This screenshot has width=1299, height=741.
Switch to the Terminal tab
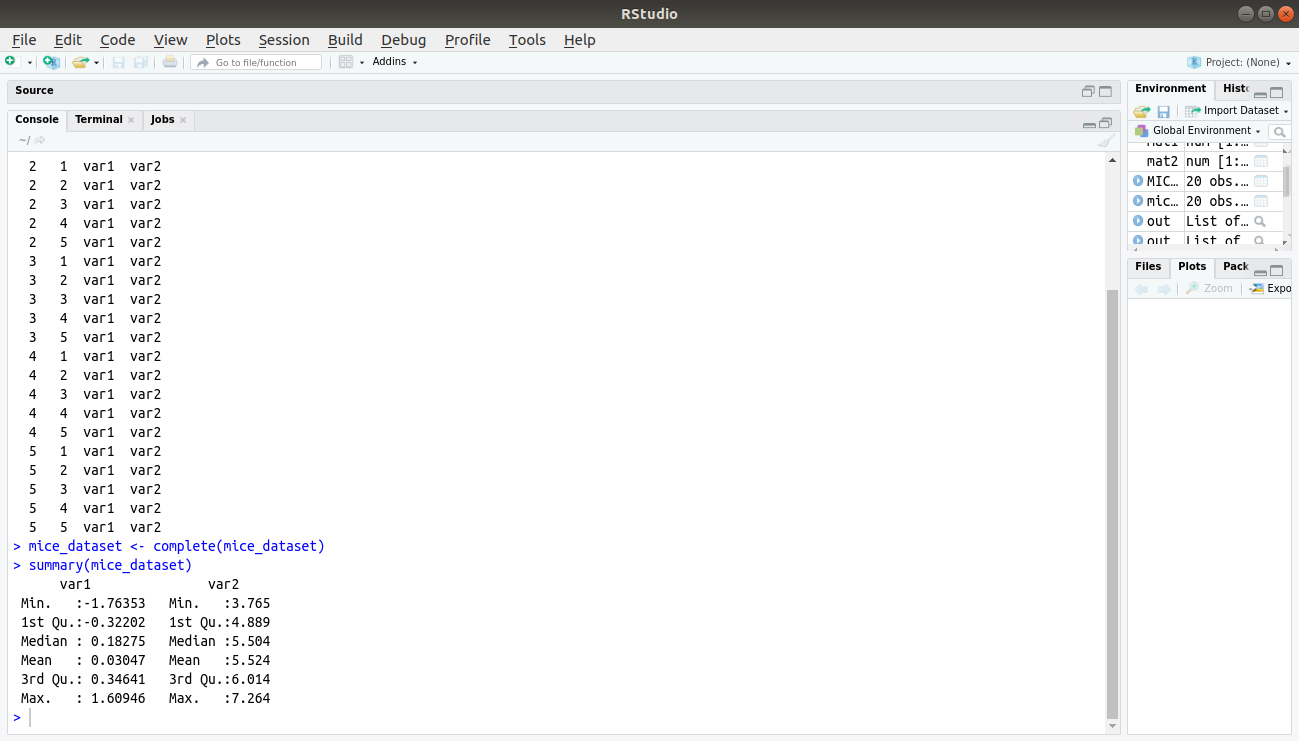tap(99, 120)
